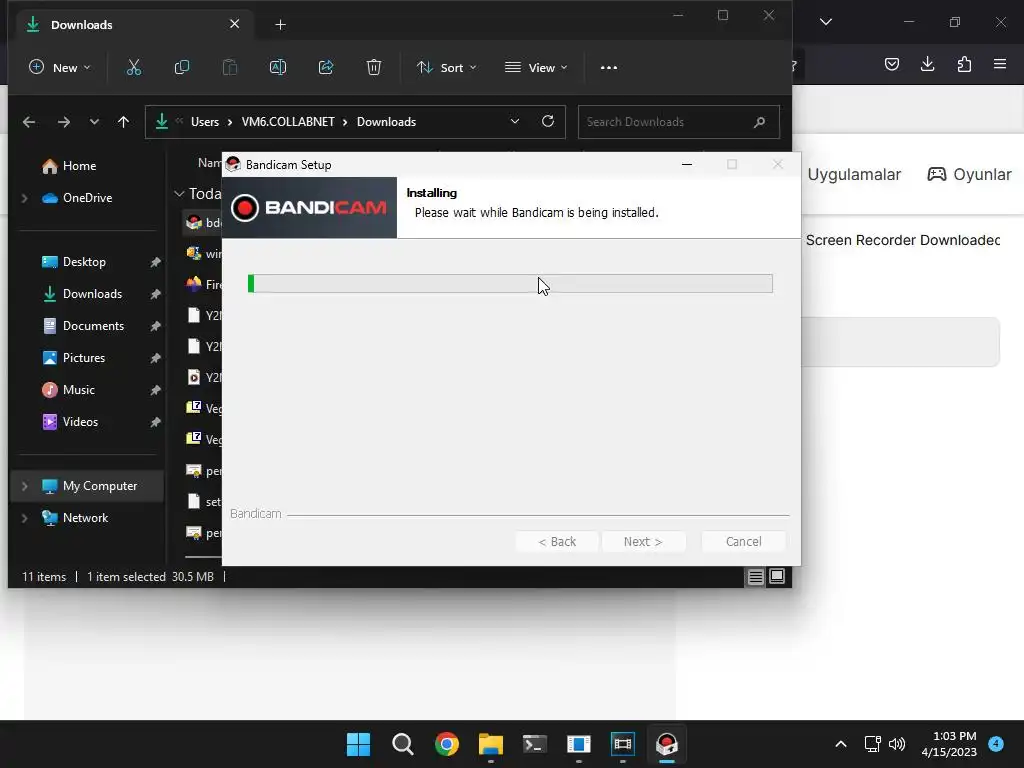Open Uygulamalar section in browser page
Image resolution: width=1024 pixels, height=768 pixels.
pos(854,174)
